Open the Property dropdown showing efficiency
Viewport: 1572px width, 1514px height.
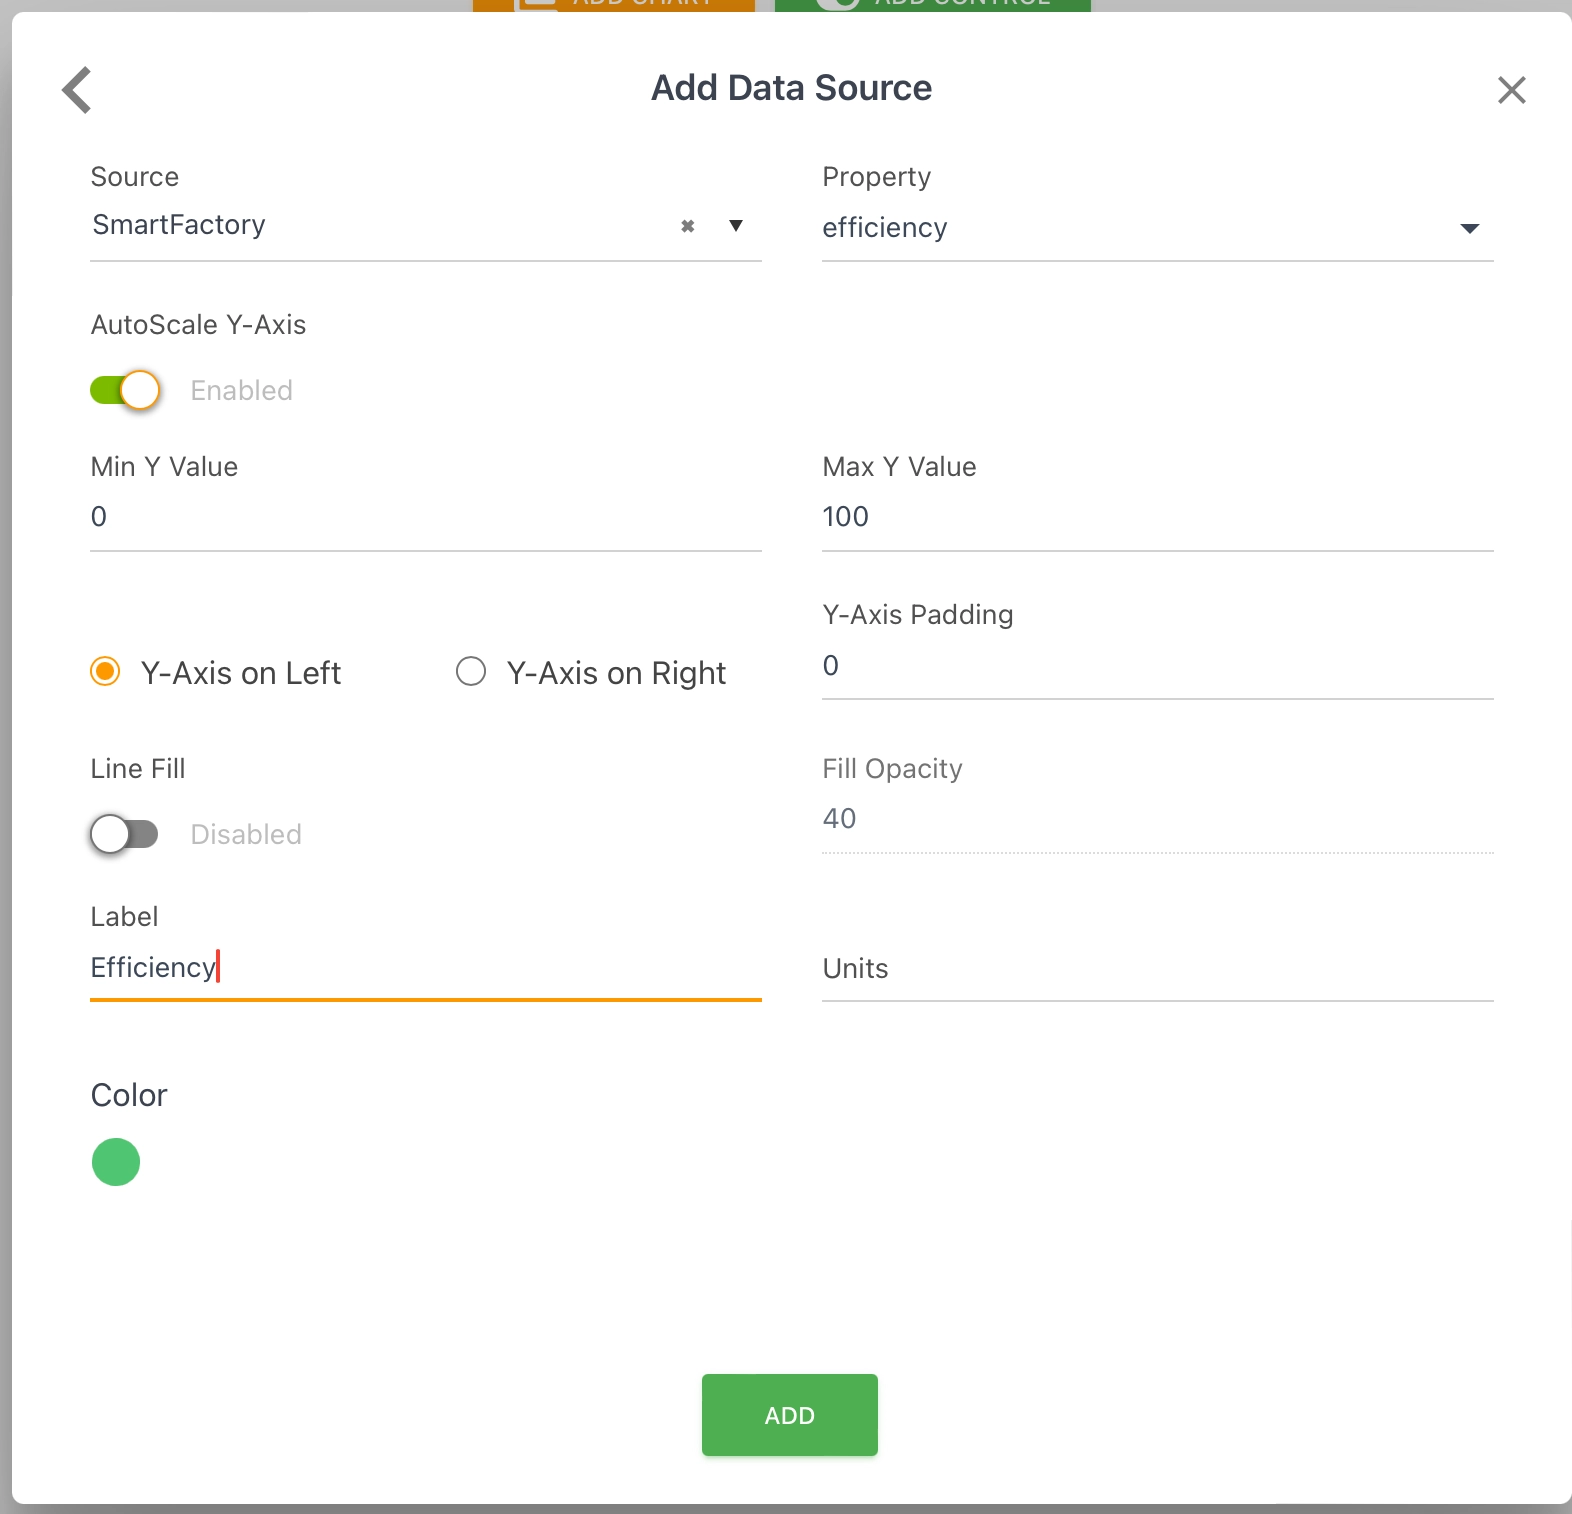(x=1157, y=228)
